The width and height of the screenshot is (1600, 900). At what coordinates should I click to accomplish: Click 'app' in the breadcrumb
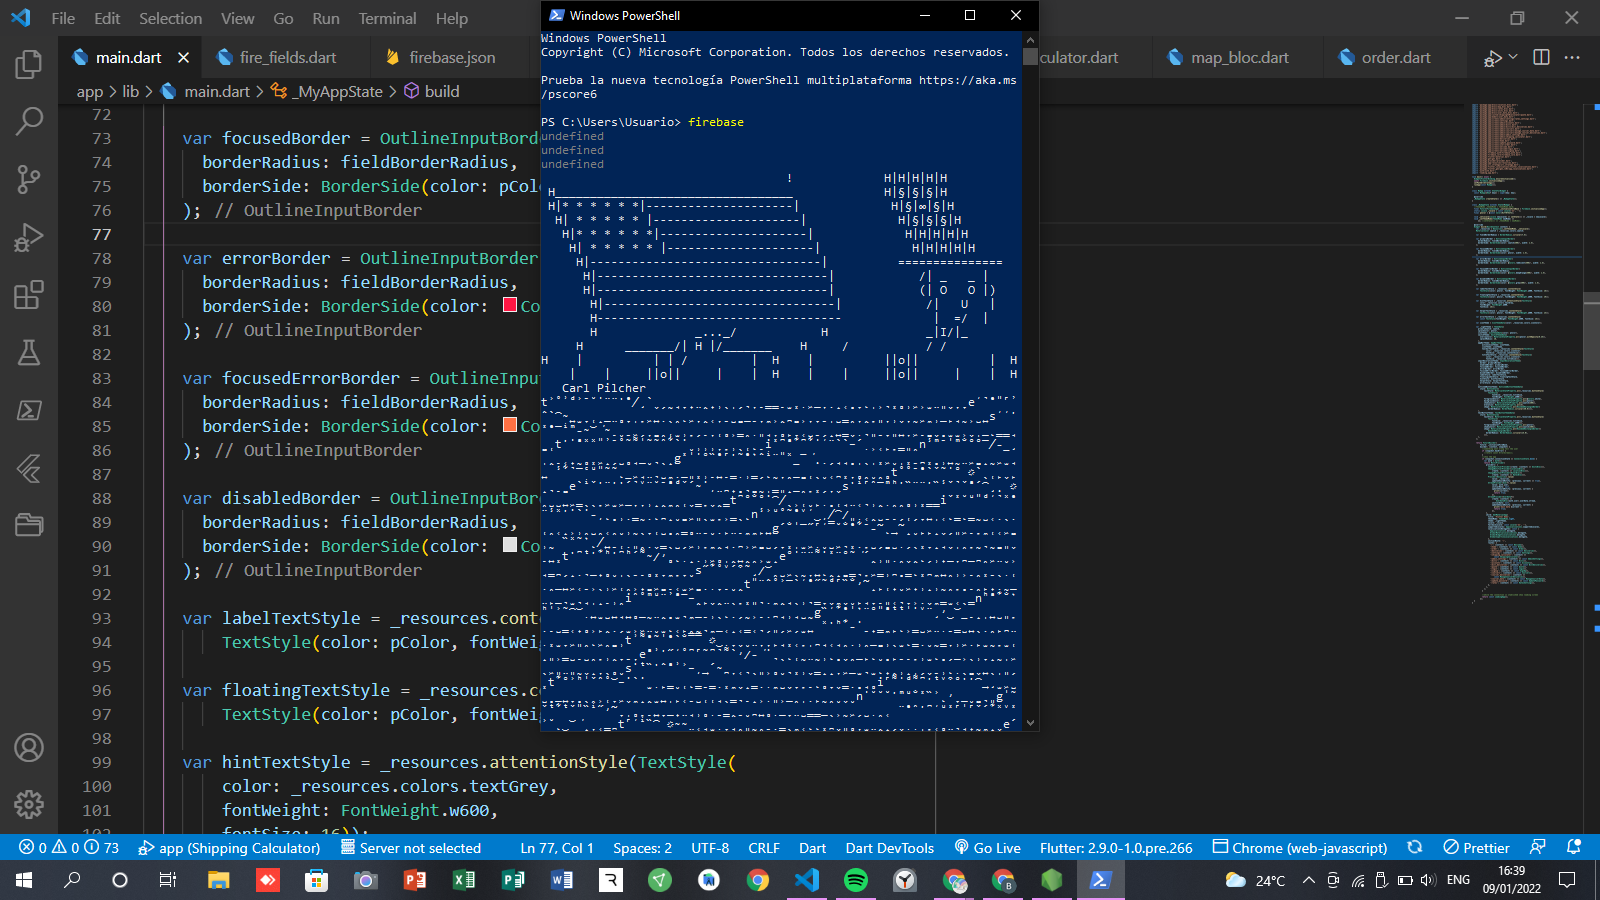click(90, 91)
